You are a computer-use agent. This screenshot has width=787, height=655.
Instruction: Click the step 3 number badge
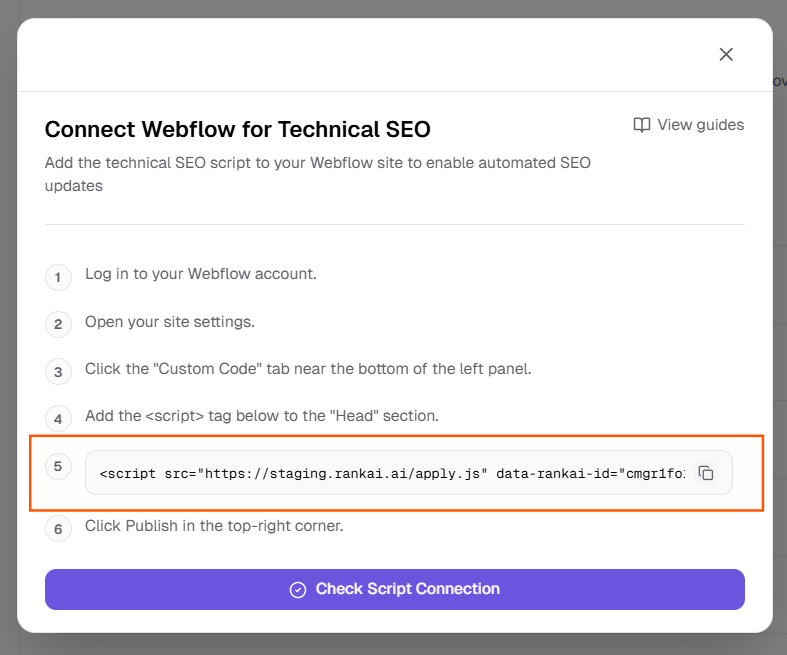(x=58, y=371)
